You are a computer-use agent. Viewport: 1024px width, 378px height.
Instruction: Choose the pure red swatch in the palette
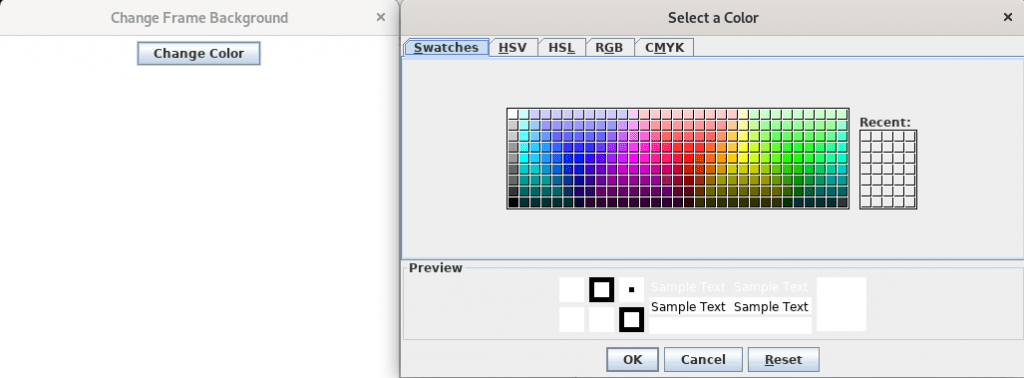(x=688, y=158)
